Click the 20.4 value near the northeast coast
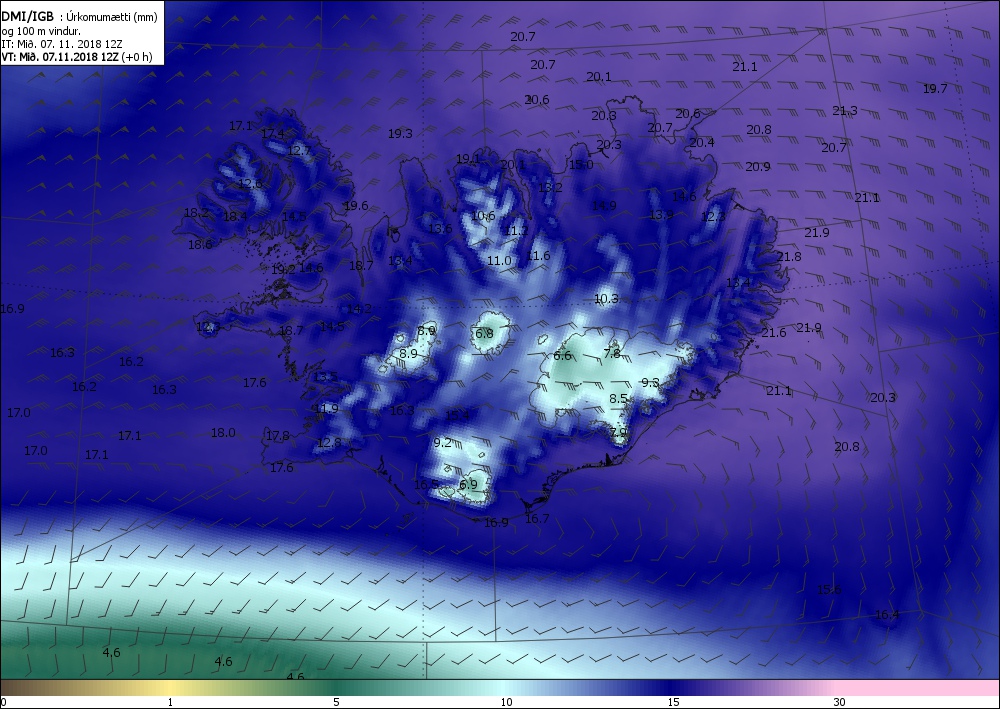This screenshot has width=1000, height=709. coord(702,143)
